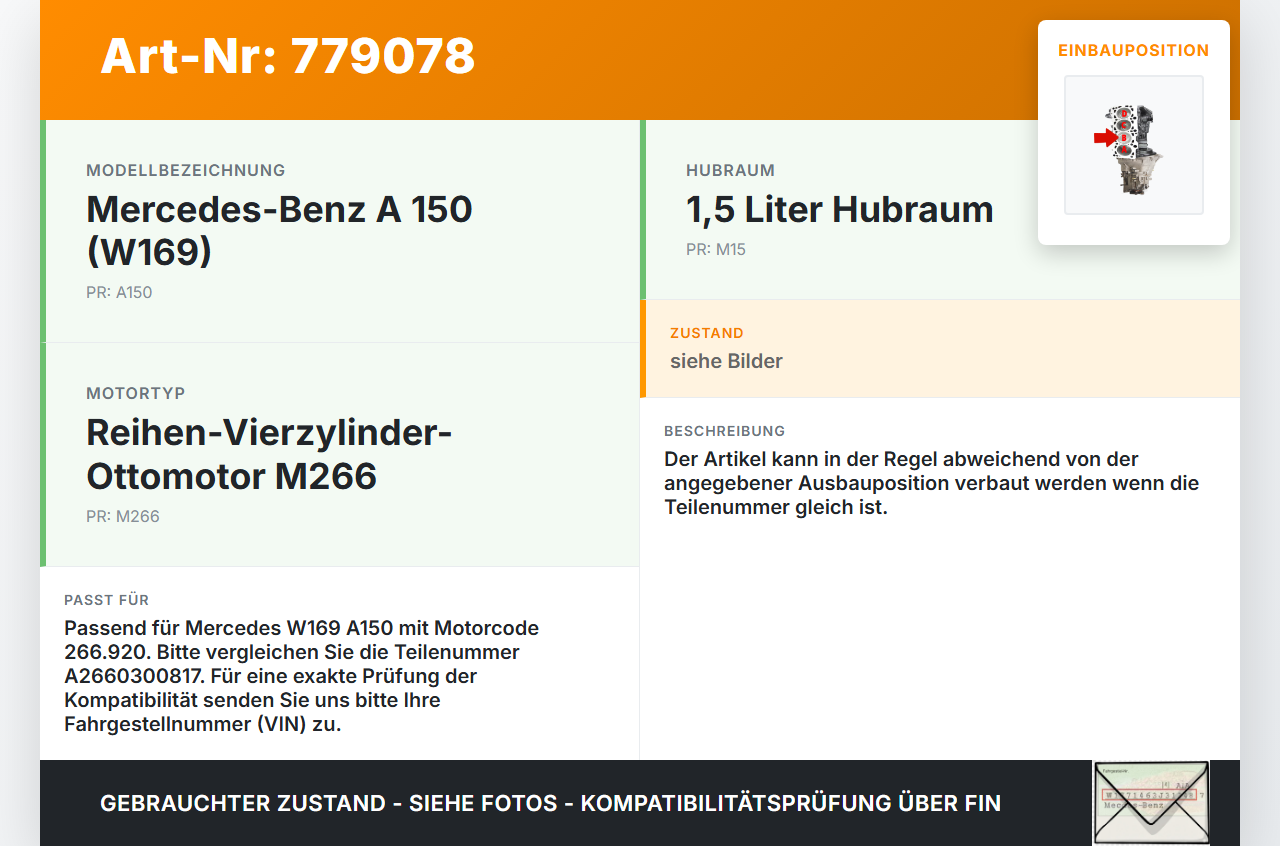Screen dimensions: 1280x846
Task: Select the PR: M266 code
Action: pyautogui.click(x=123, y=516)
